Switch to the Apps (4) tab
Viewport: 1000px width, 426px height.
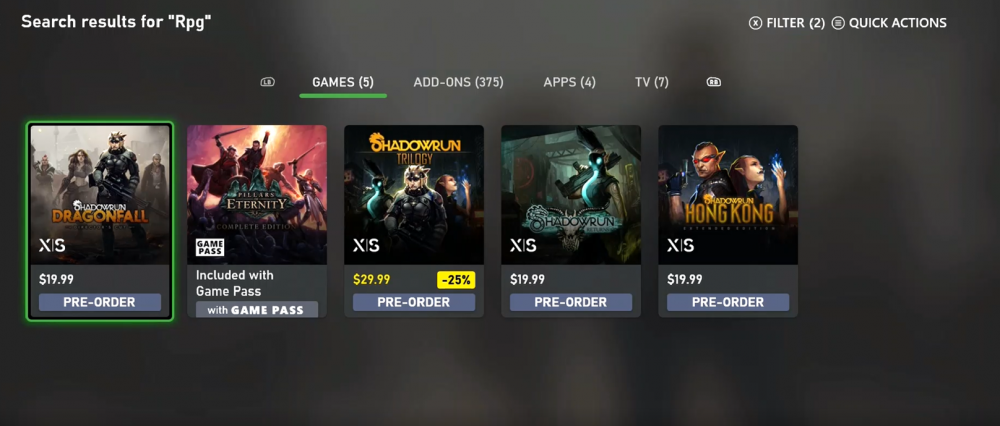click(x=570, y=82)
